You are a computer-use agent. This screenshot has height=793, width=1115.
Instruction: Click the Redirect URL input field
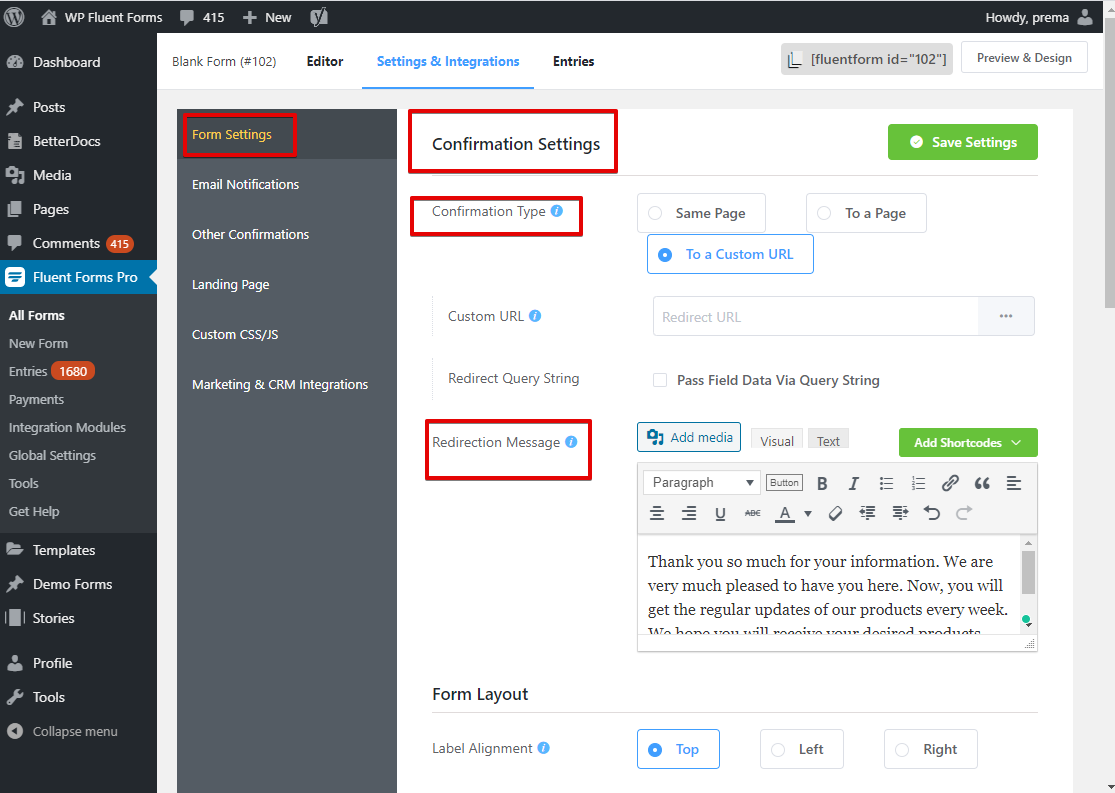click(x=816, y=316)
